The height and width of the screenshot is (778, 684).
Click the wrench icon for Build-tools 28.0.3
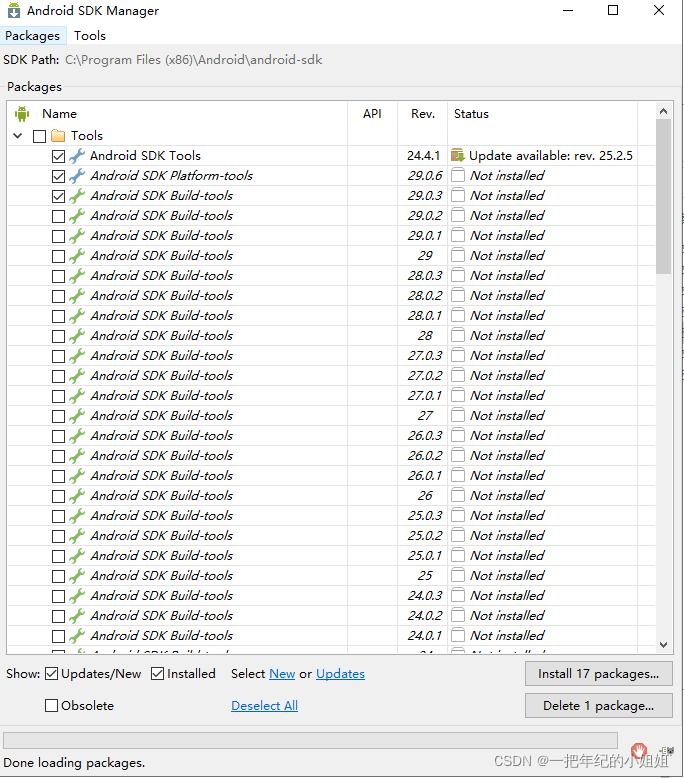[77, 276]
